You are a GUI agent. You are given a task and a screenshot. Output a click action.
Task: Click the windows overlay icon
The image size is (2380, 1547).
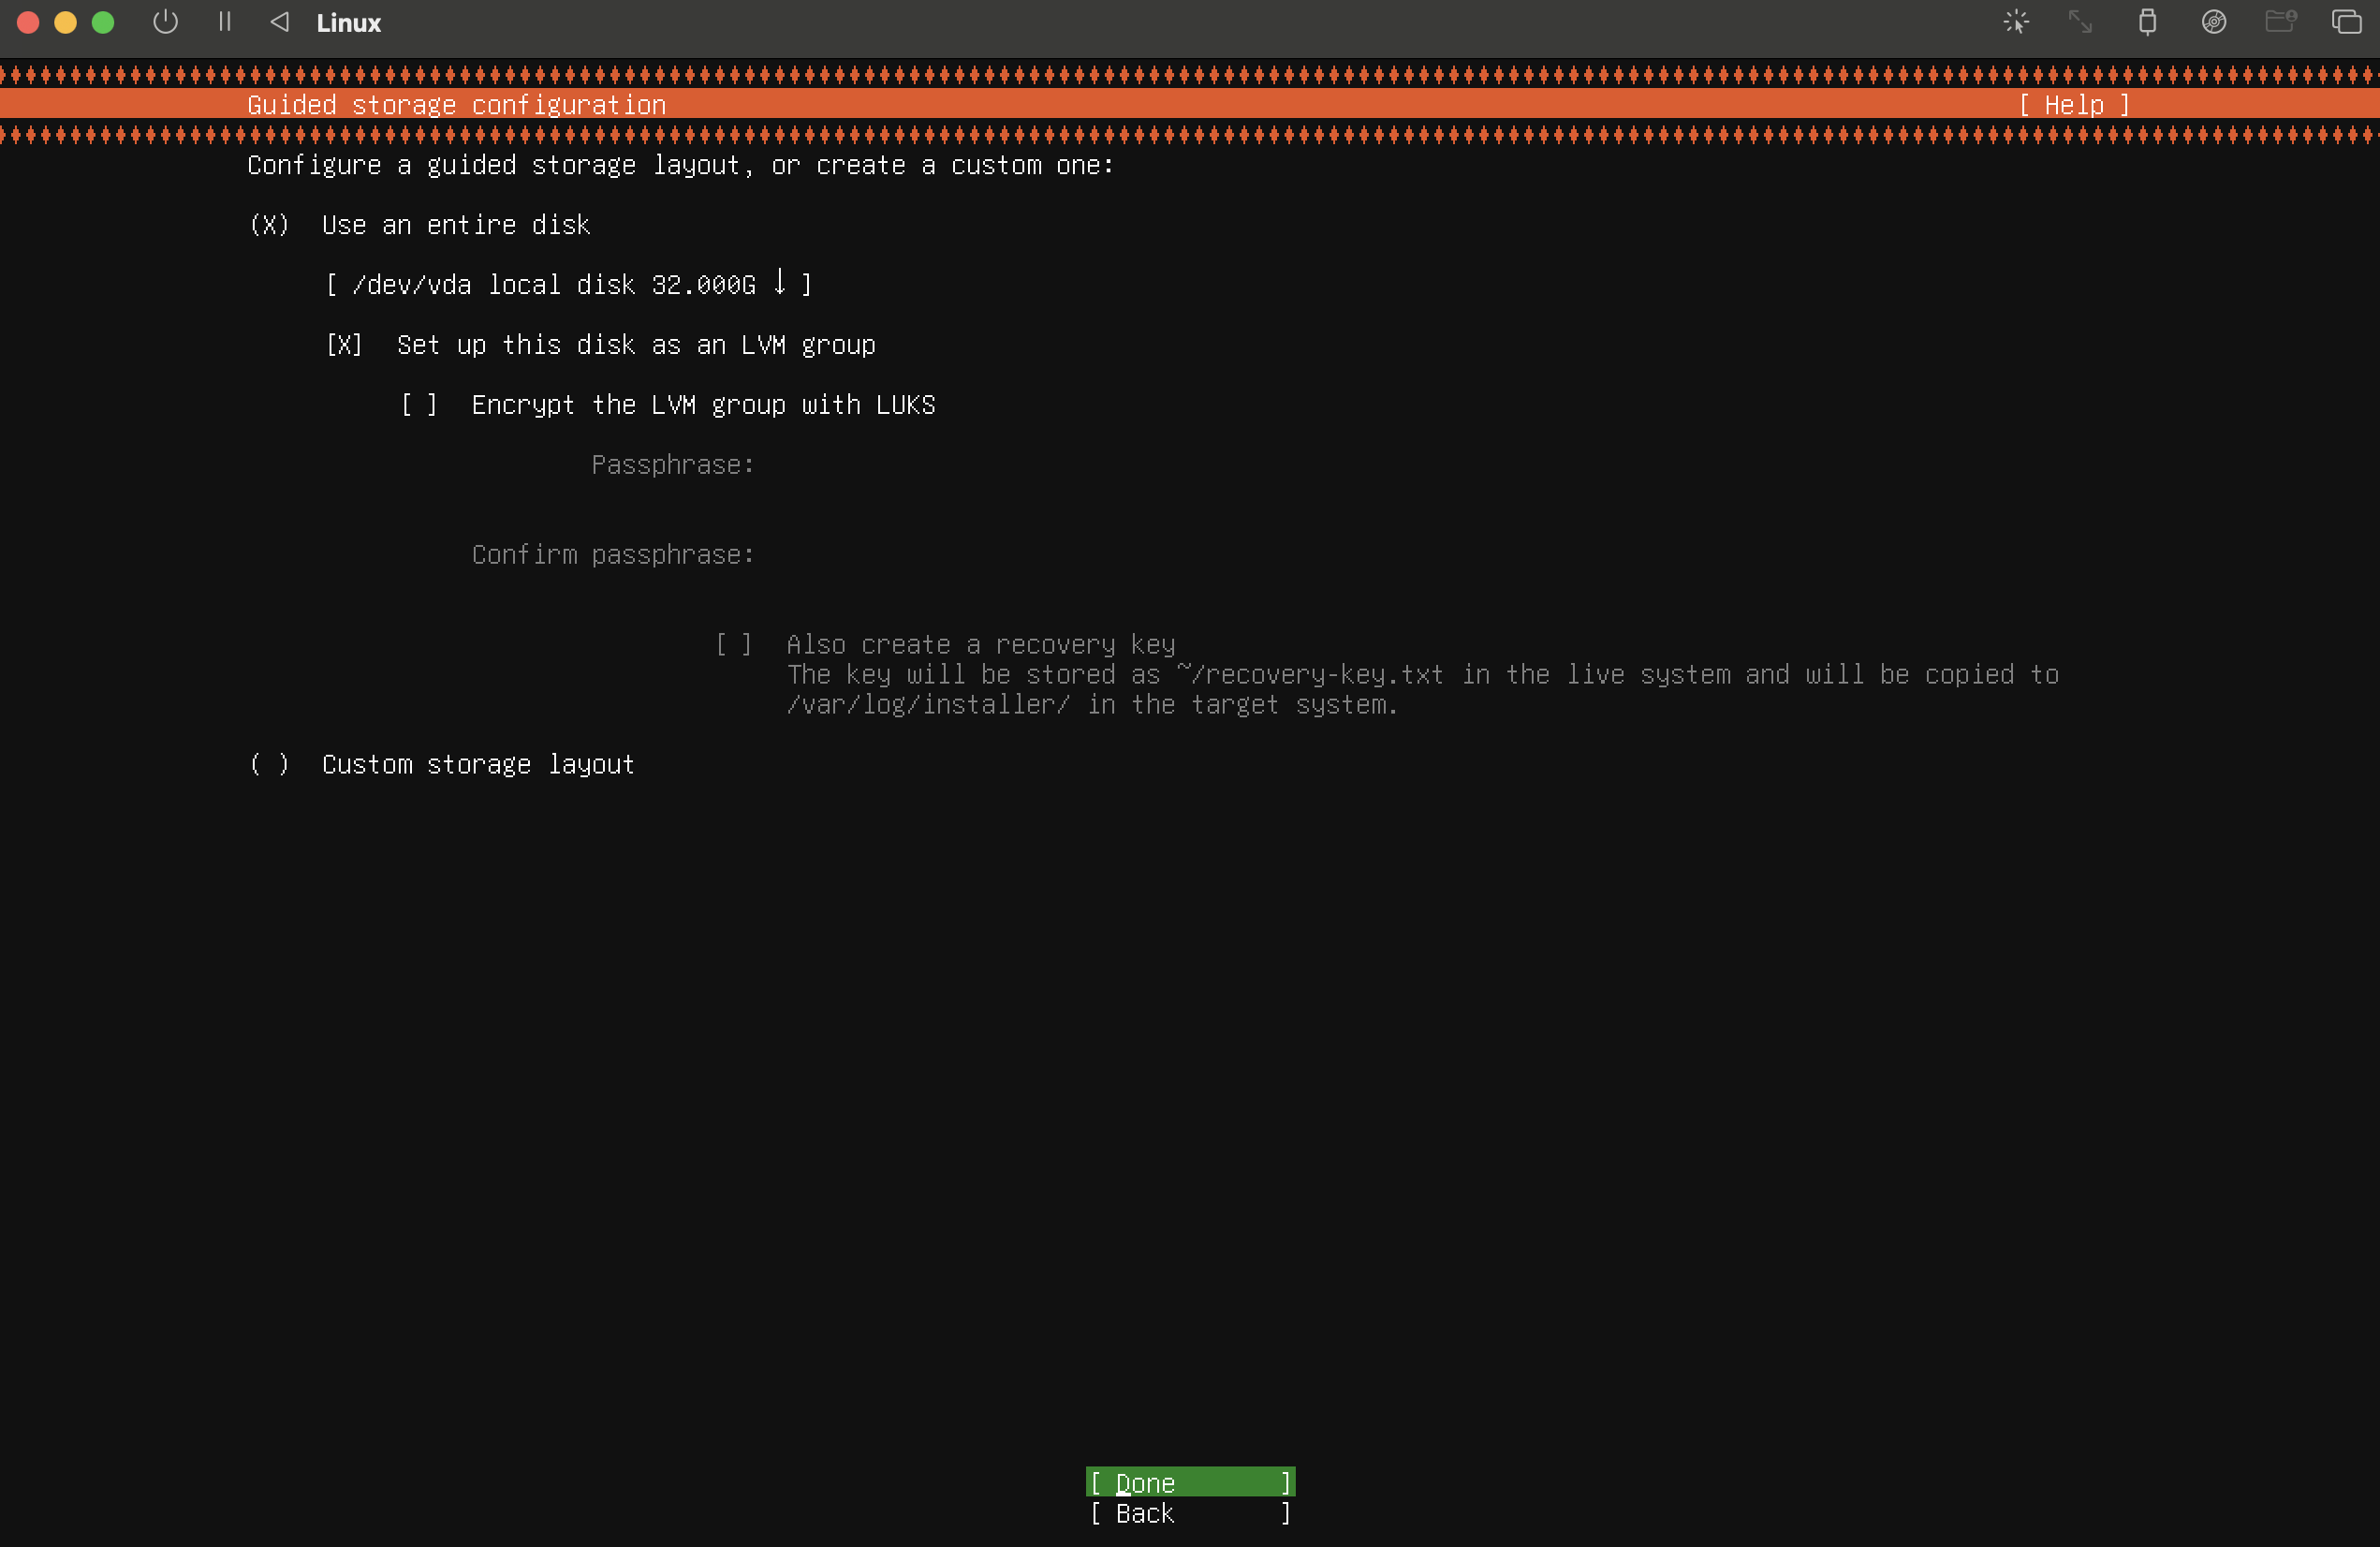click(x=2347, y=22)
